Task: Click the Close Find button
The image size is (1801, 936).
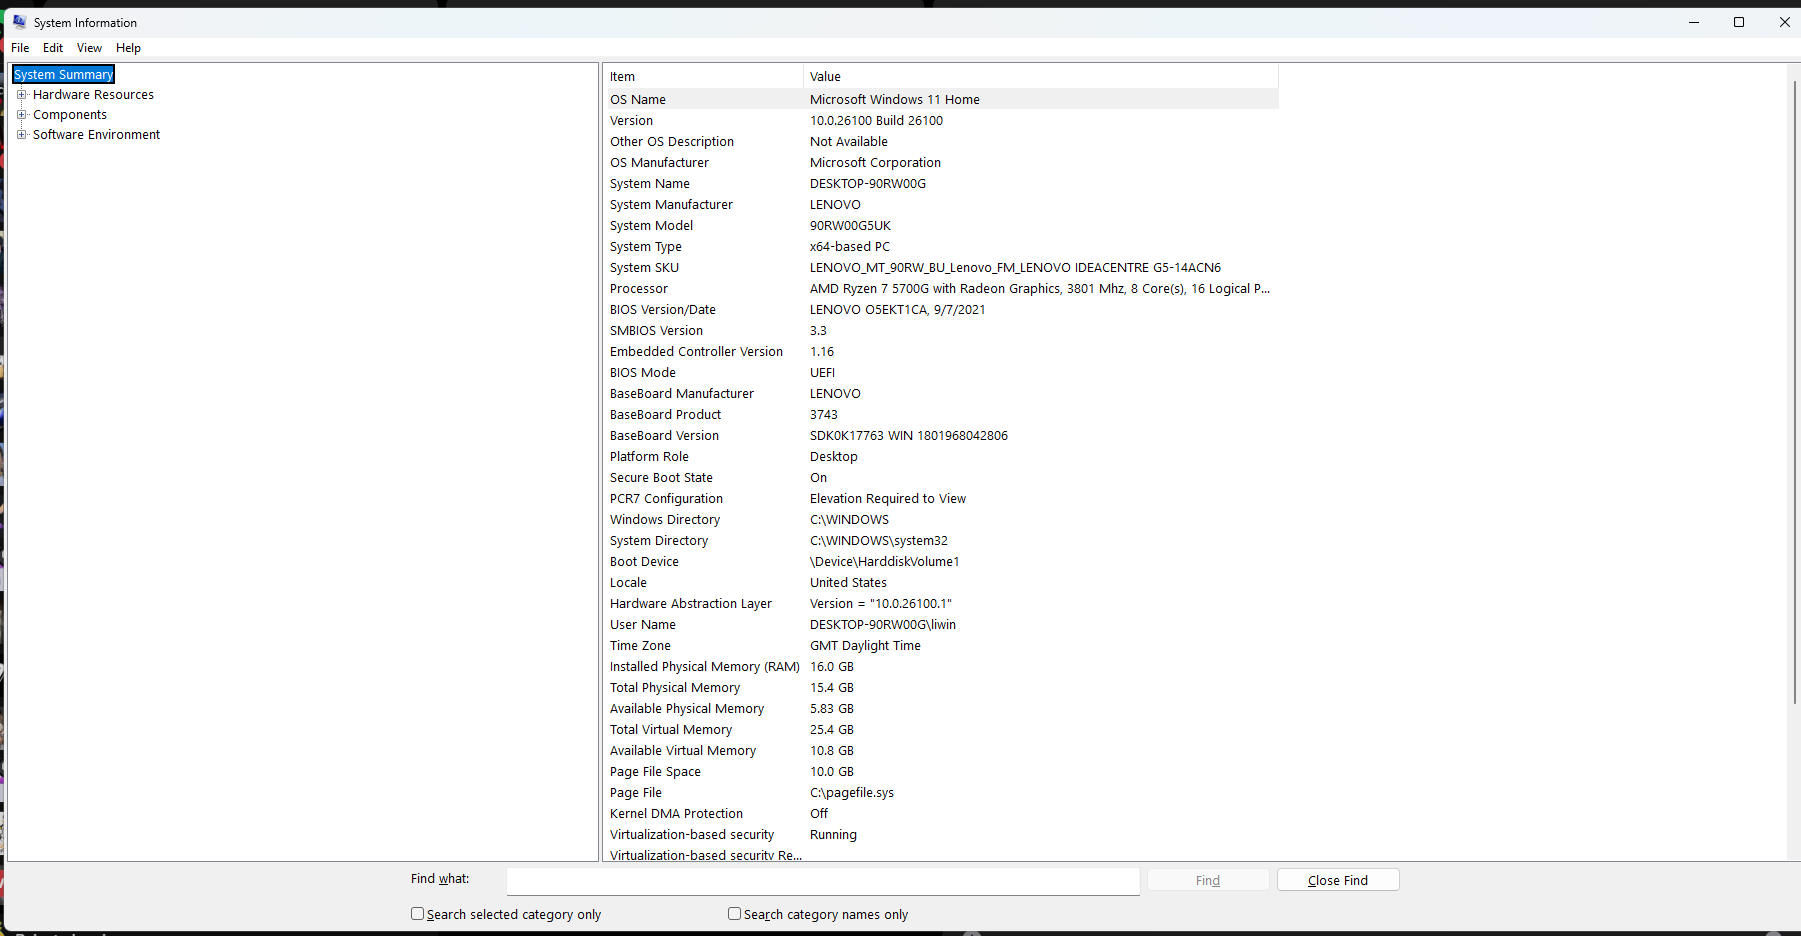Action: (1338, 880)
